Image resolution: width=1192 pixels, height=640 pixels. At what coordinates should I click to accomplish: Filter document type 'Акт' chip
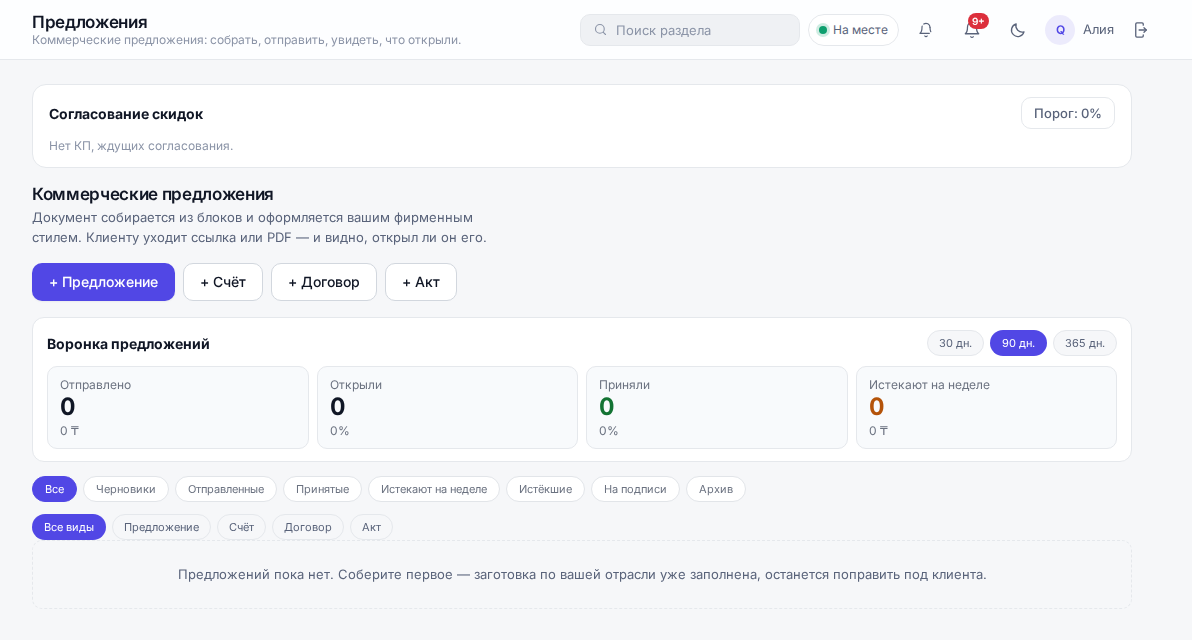(x=372, y=527)
